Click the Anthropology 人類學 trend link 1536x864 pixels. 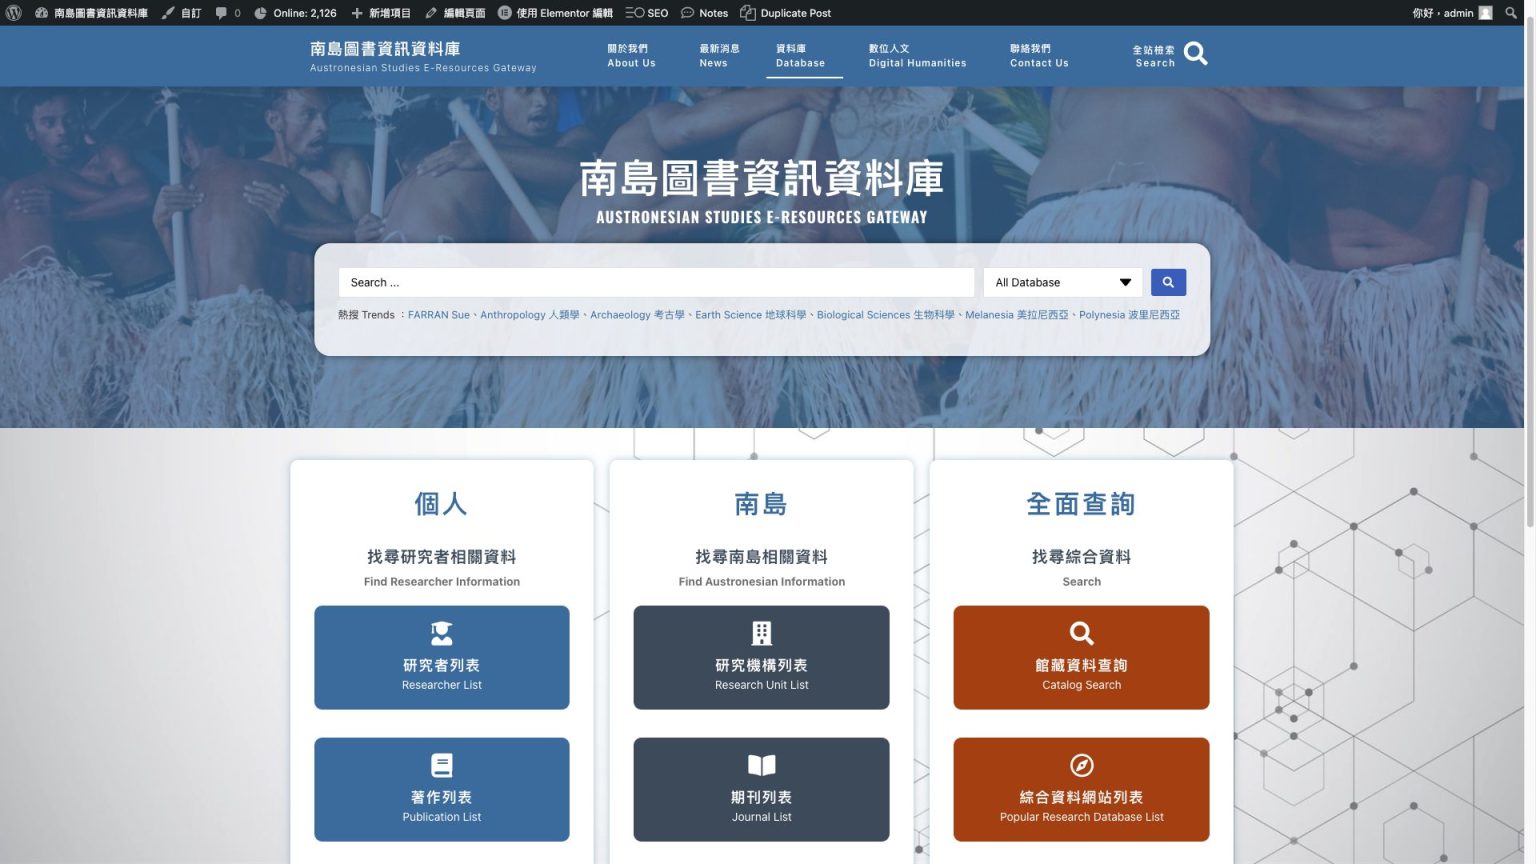tap(529, 315)
